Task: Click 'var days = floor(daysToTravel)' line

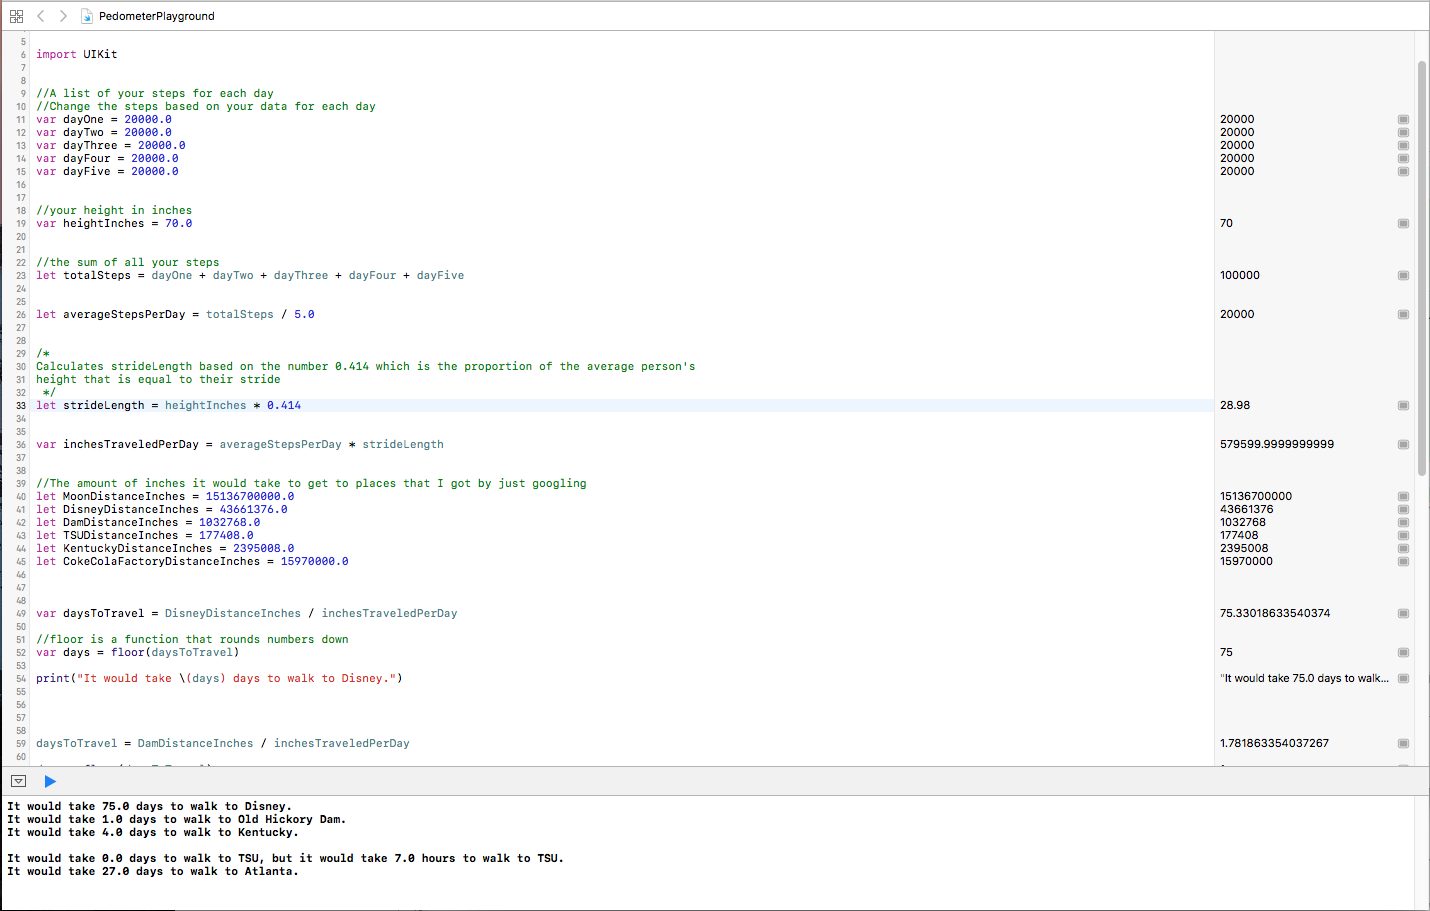Action: coord(138,652)
